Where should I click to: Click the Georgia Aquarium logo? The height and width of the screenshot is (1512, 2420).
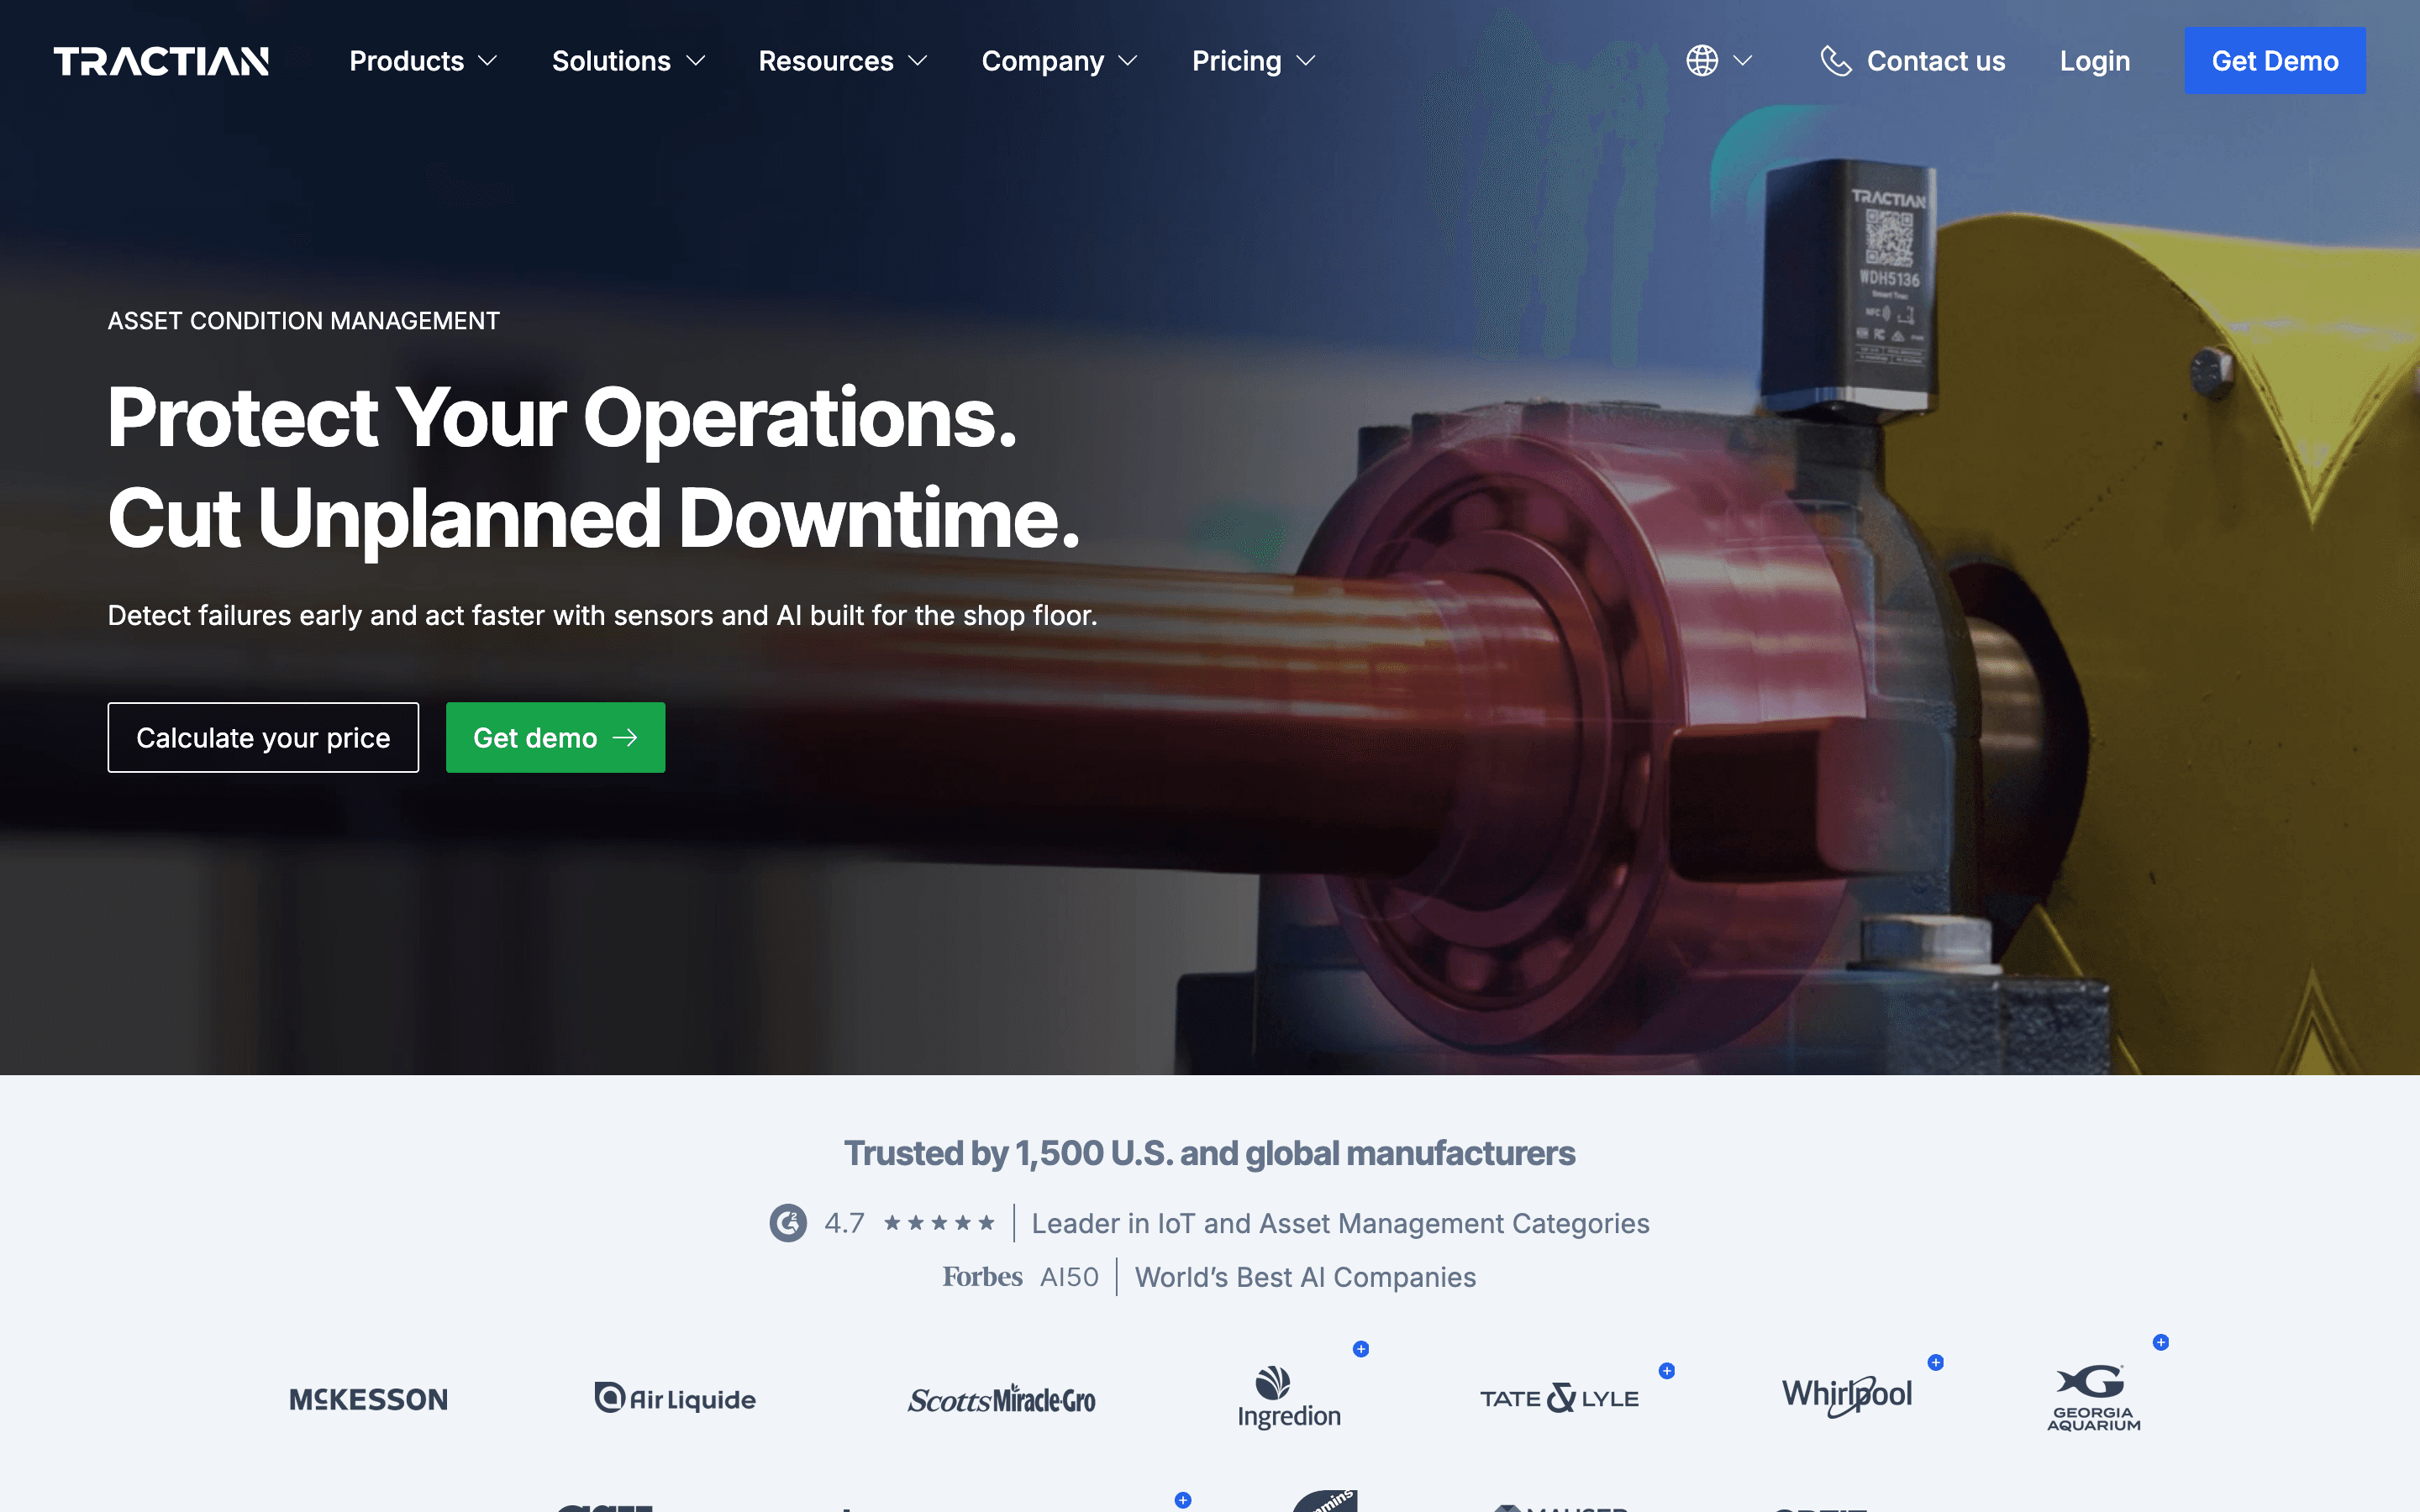2093,1398
